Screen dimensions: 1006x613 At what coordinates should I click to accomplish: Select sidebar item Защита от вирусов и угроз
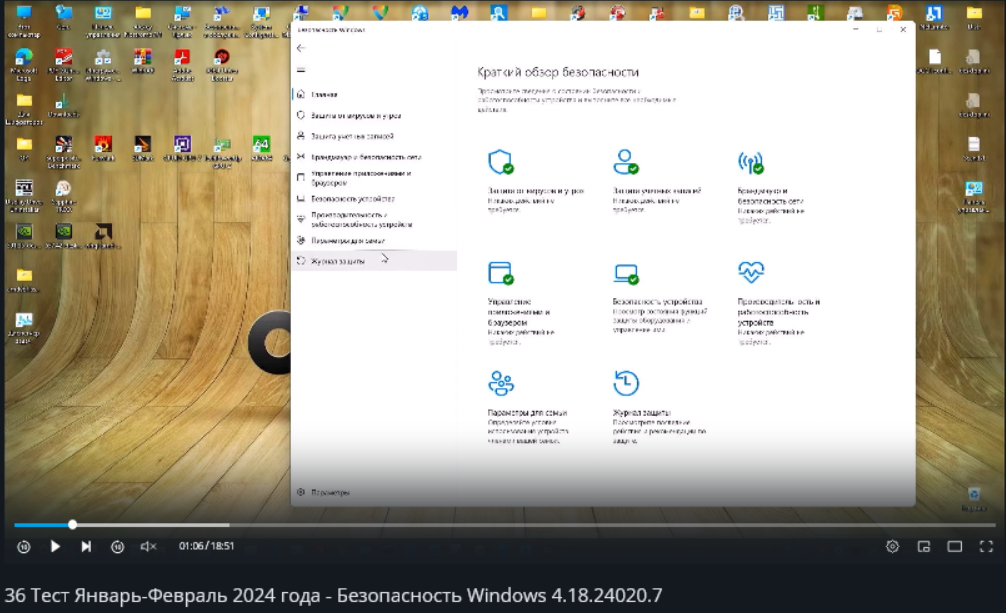pos(374,116)
